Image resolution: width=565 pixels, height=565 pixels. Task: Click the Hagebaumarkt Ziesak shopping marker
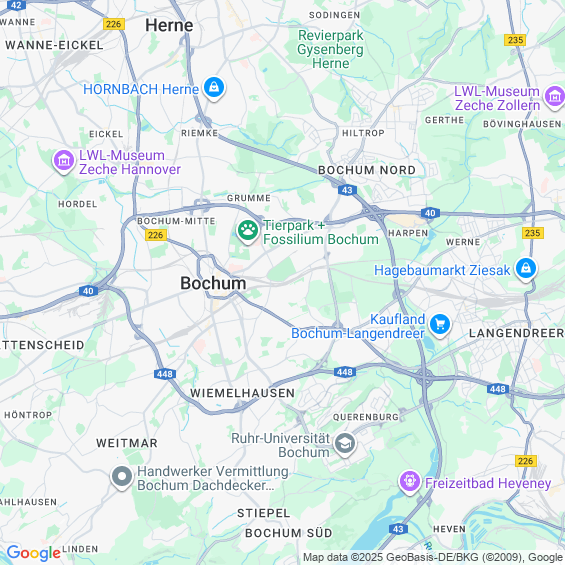click(526, 270)
